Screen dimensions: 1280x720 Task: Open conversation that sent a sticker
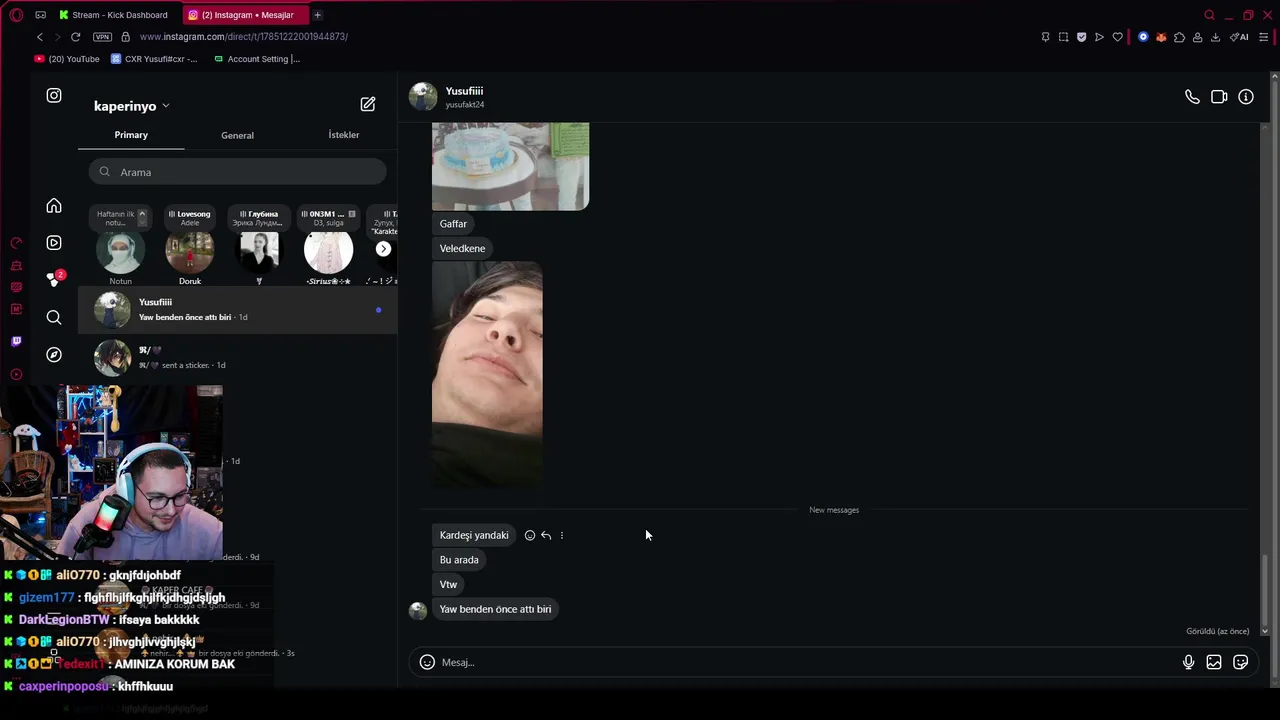(237, 358)
